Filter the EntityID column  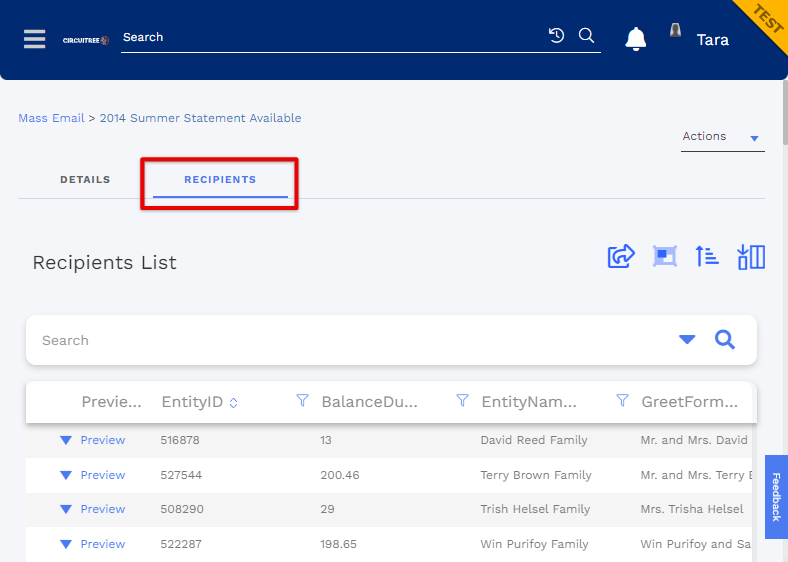(x=302, y=400)
